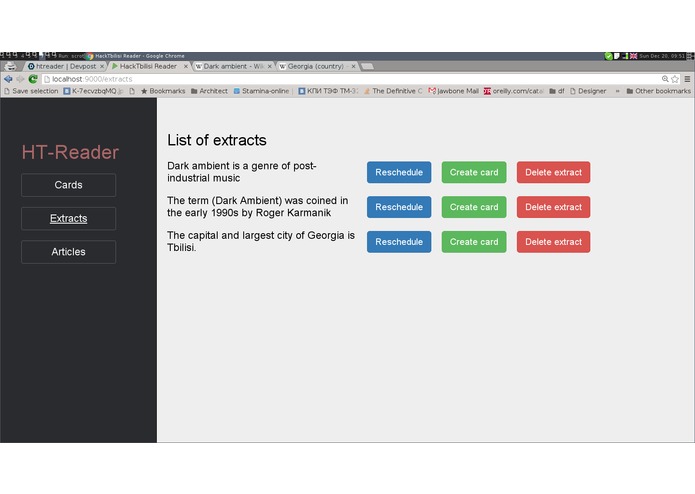Image resolution: width=695 pixels, height=494 pixels.
Task: Close the htreader Devpost tab
Action: 102,66
